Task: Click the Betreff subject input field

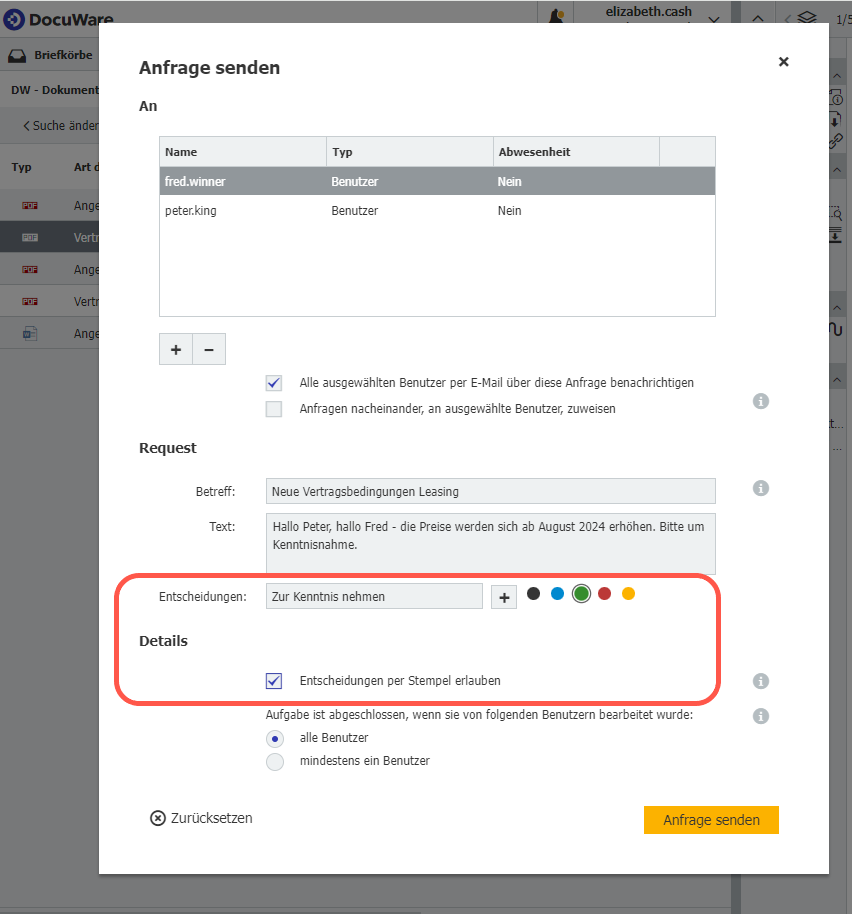Action: [490, 491]
